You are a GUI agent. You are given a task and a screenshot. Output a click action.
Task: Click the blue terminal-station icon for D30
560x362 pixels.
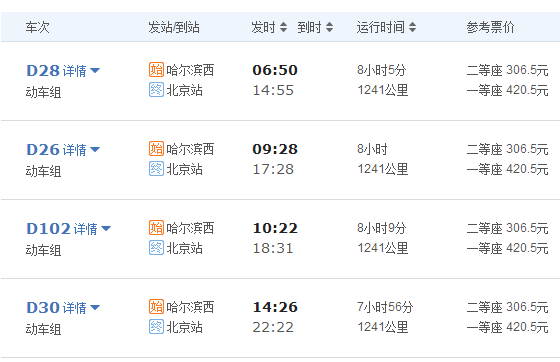[x=156, y=327]
